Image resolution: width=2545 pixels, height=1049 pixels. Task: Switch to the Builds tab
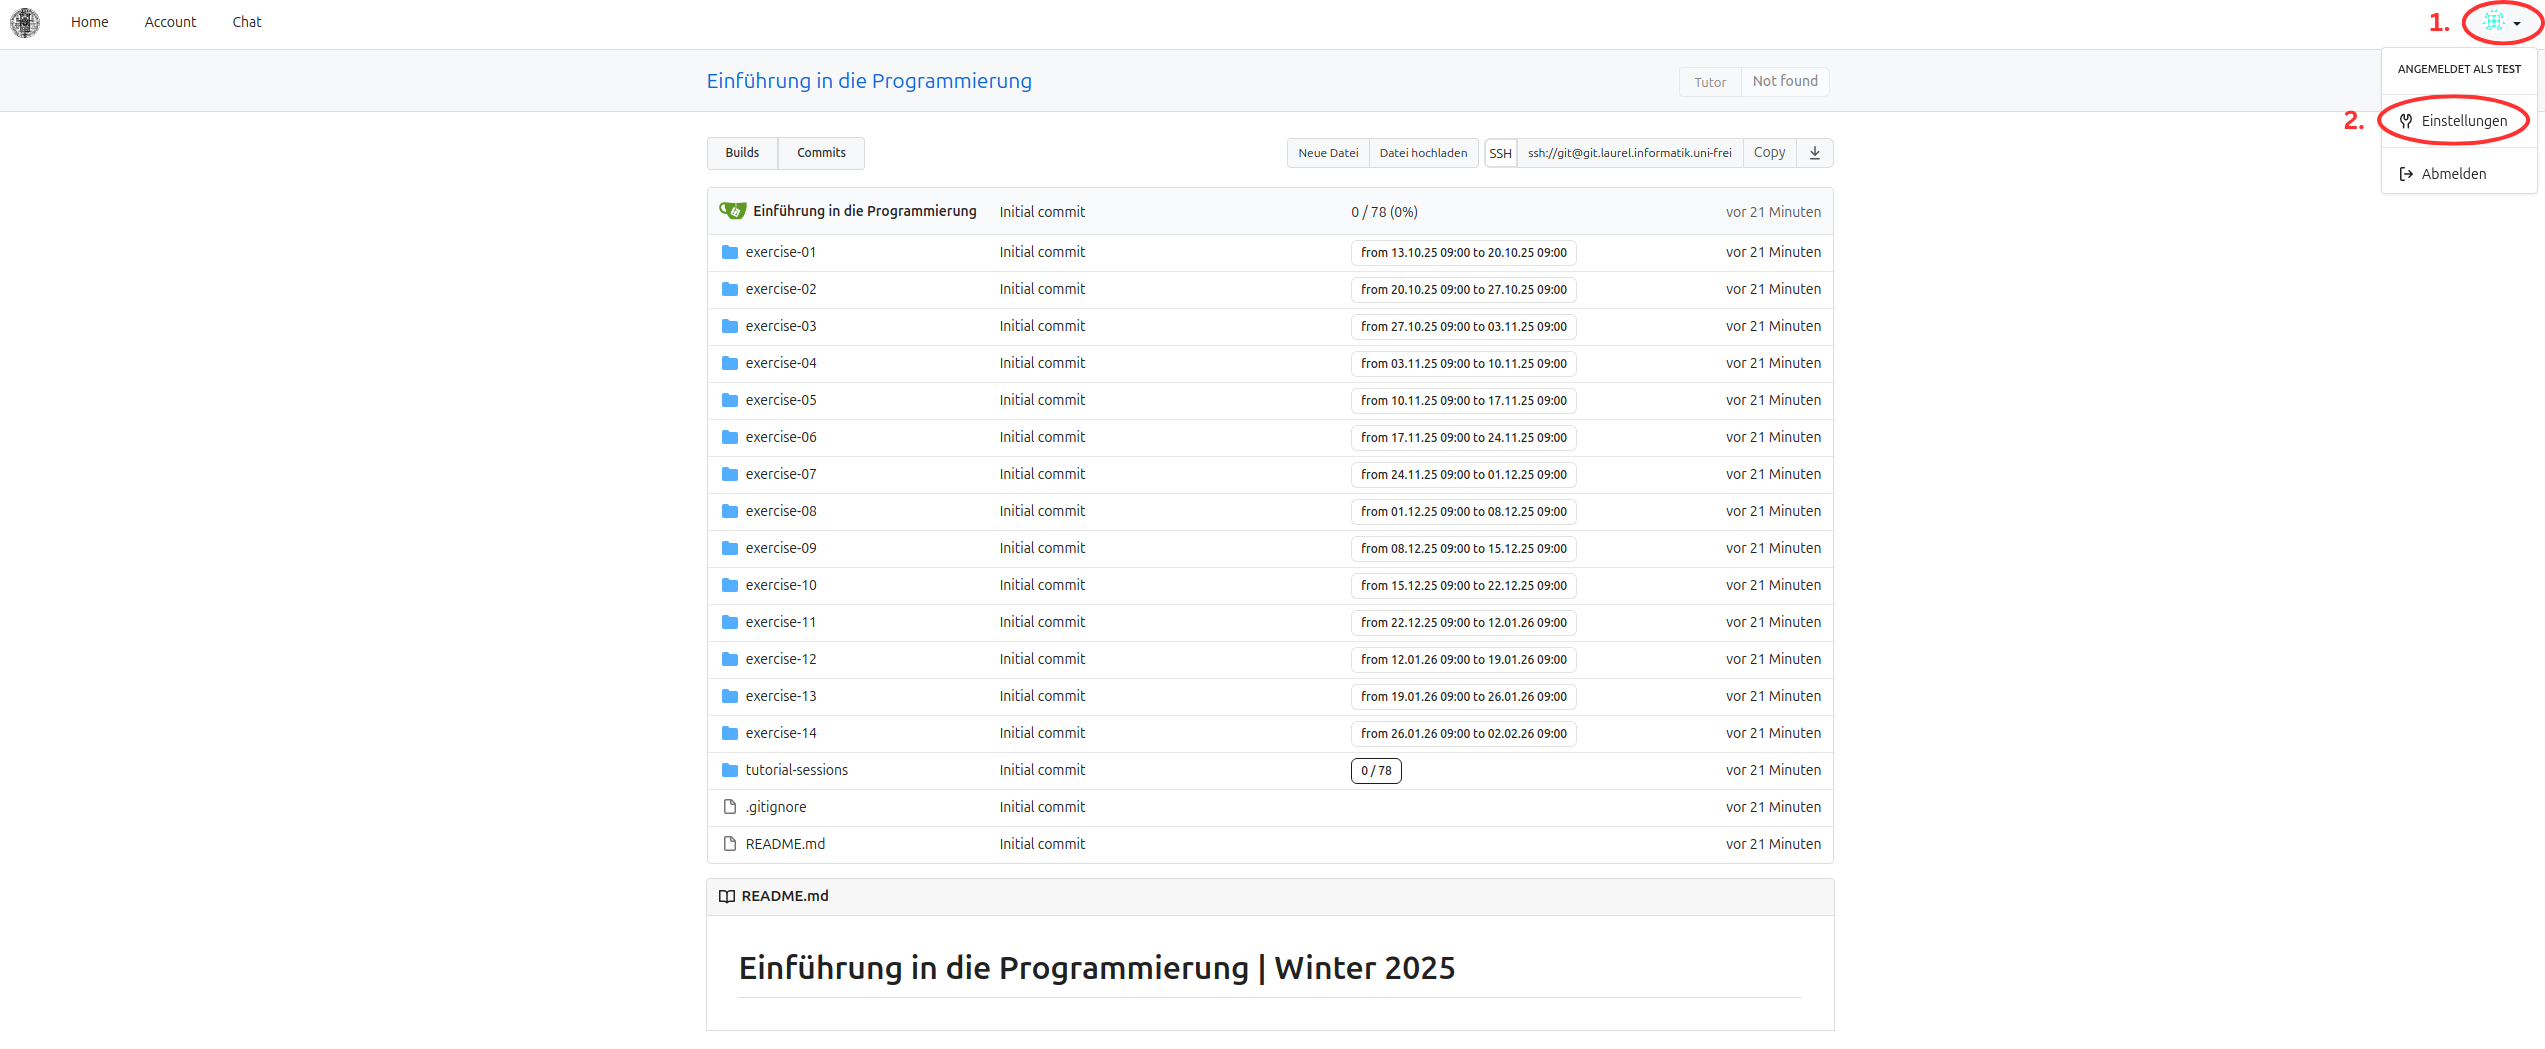coord(742,153)
